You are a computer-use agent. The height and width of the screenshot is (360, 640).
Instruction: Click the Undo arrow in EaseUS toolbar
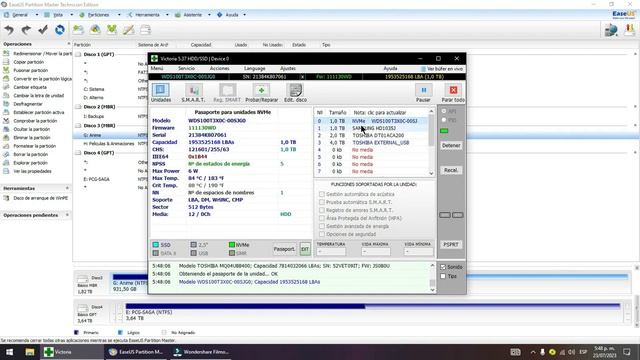pyautogui.click(x=9, y=30)
